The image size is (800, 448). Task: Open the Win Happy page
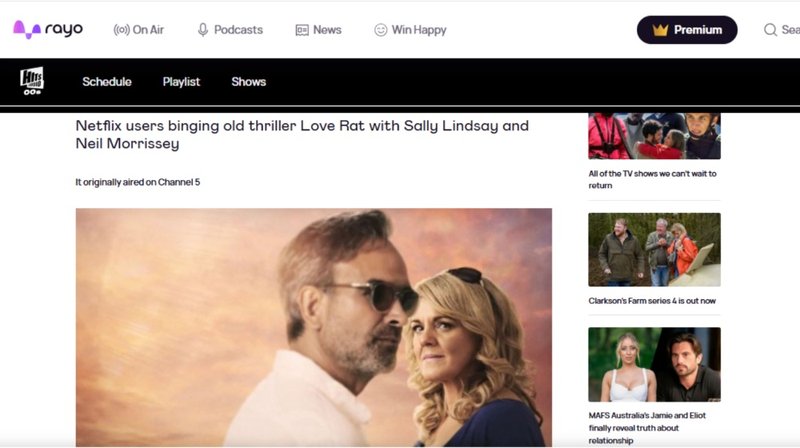pos(419,30)
